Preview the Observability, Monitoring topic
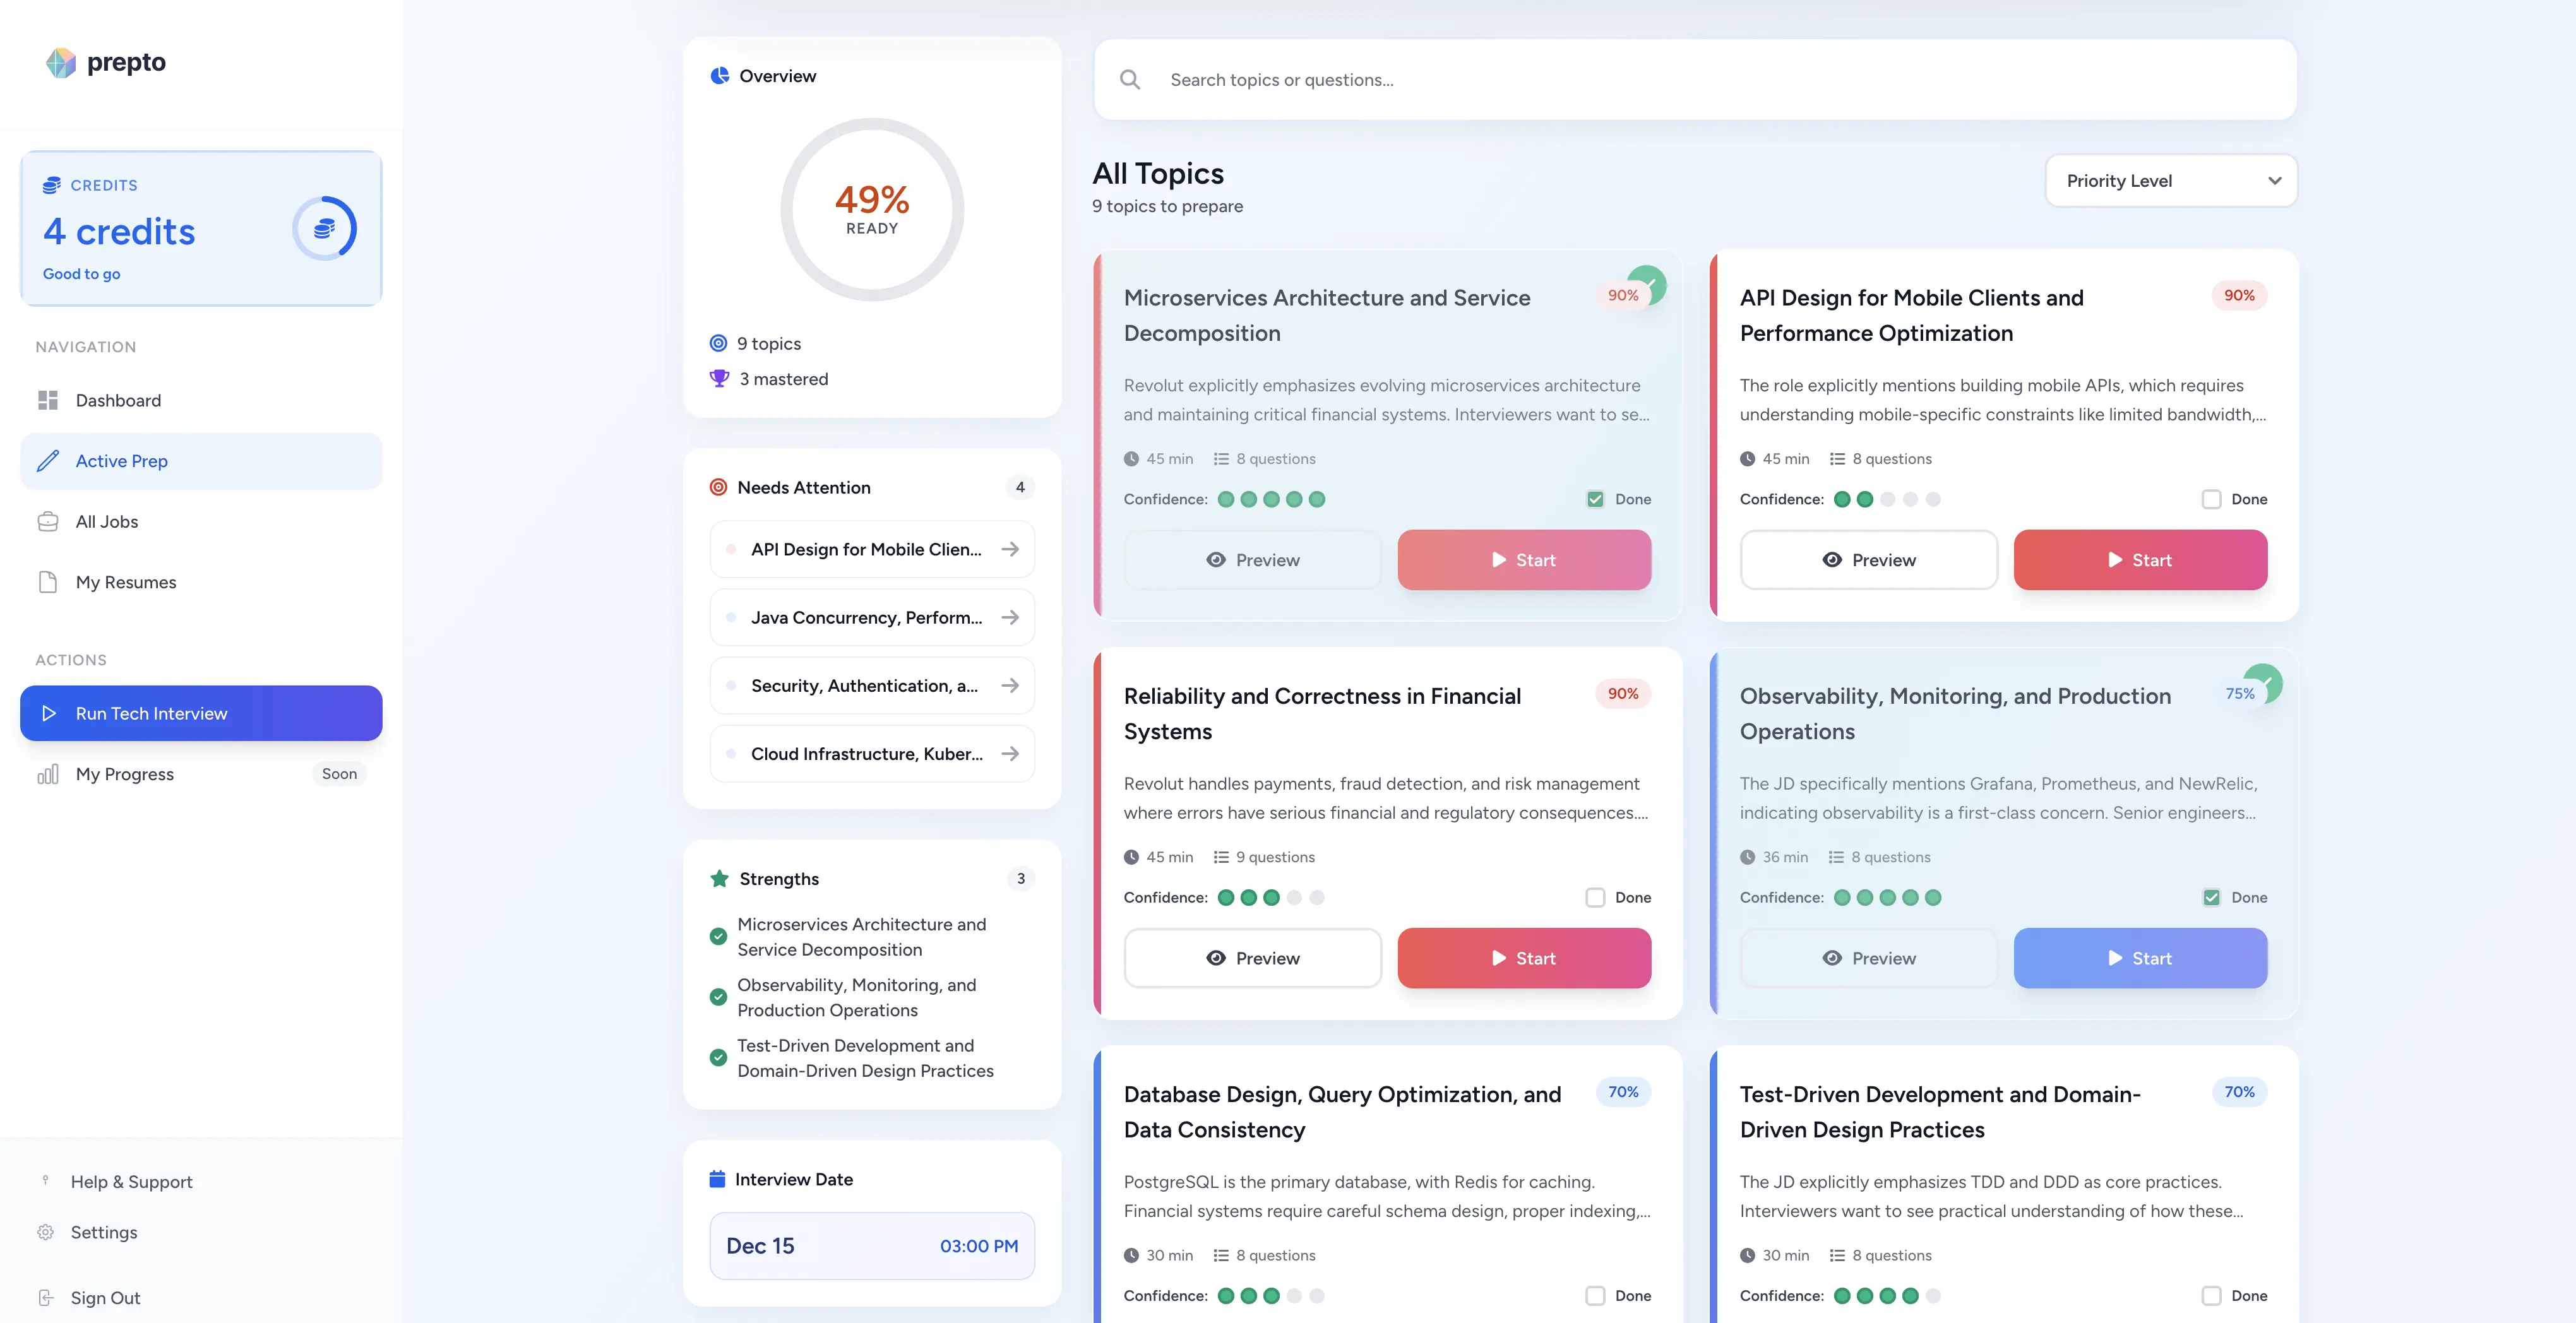 coord(1868,957)
